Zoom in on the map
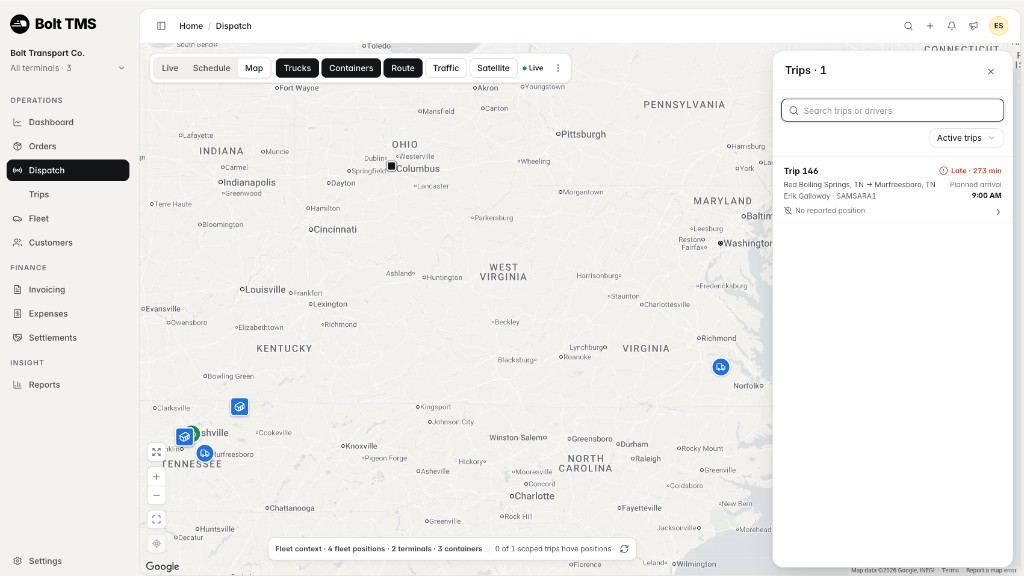 click(157, 477)
